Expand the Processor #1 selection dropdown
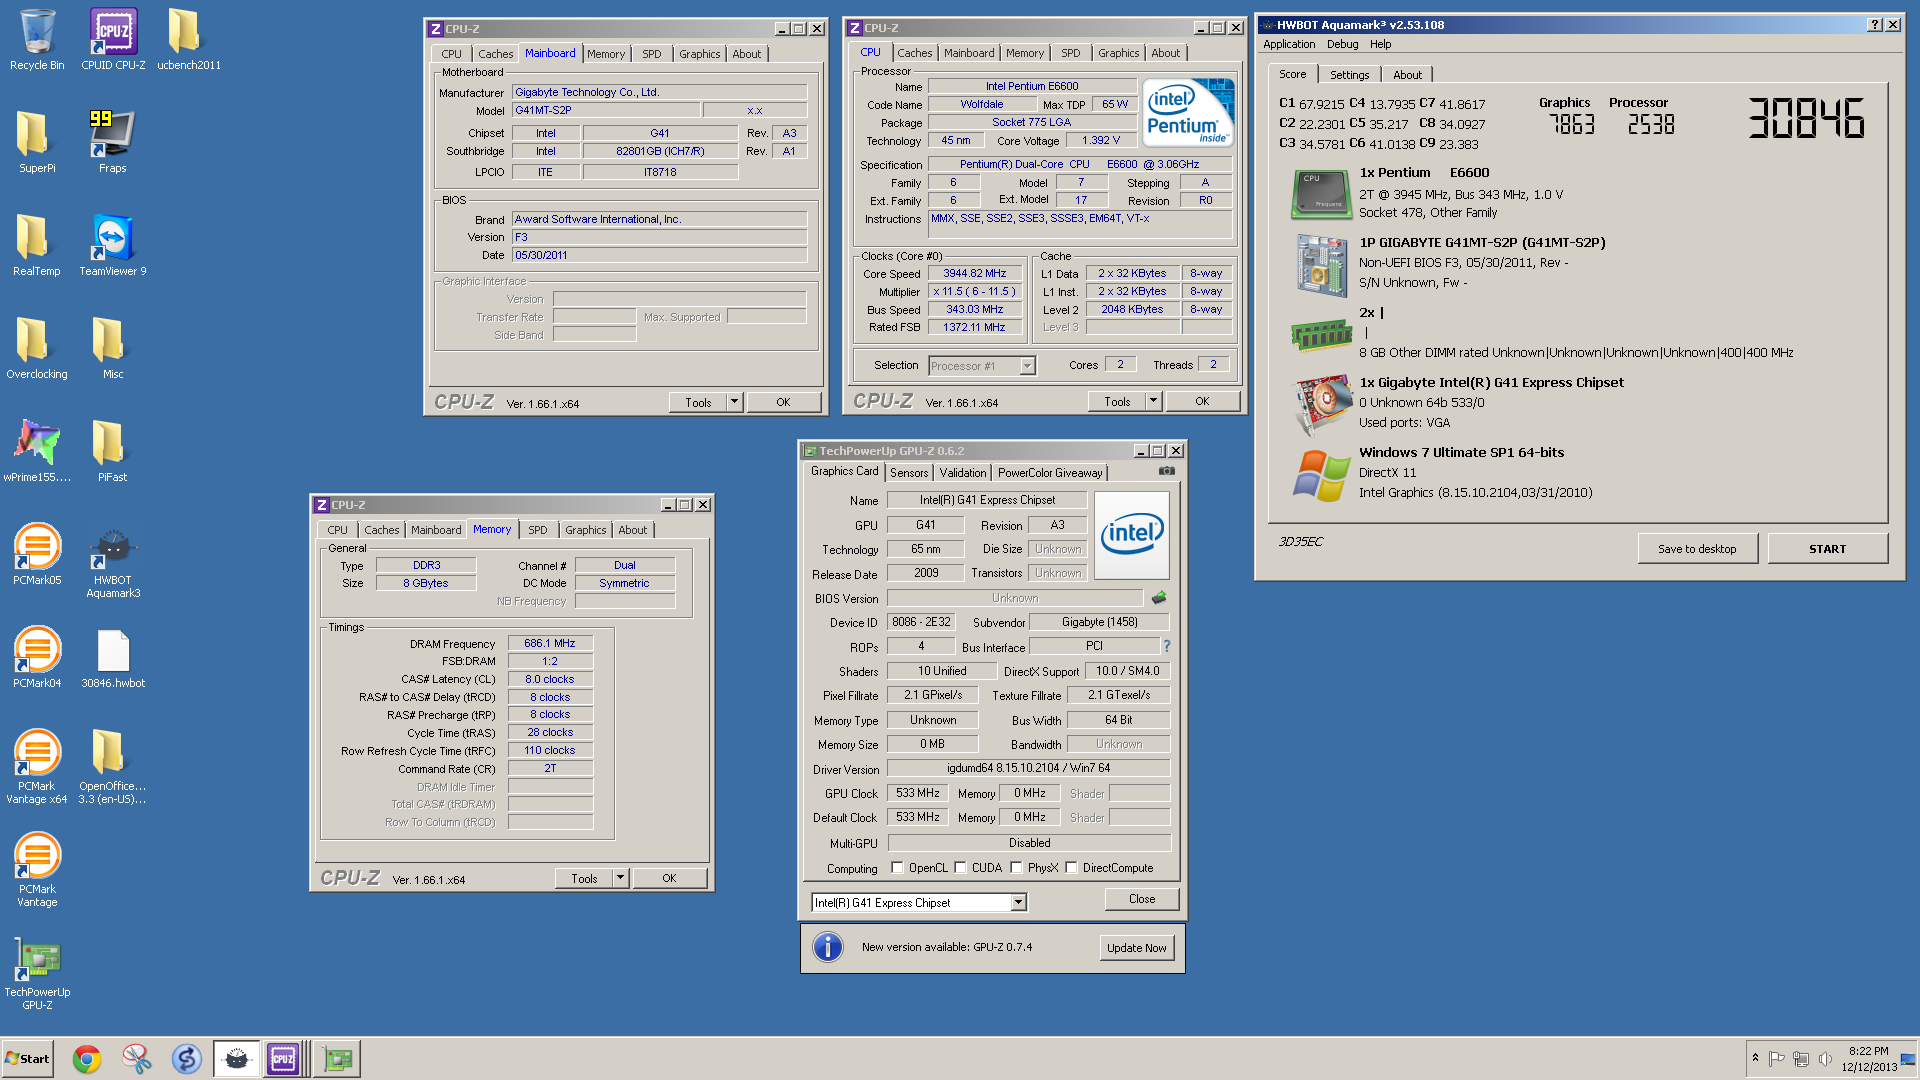Image resolution: width=1920 pixels, height=1080 pixels. tap(1027, 366)
